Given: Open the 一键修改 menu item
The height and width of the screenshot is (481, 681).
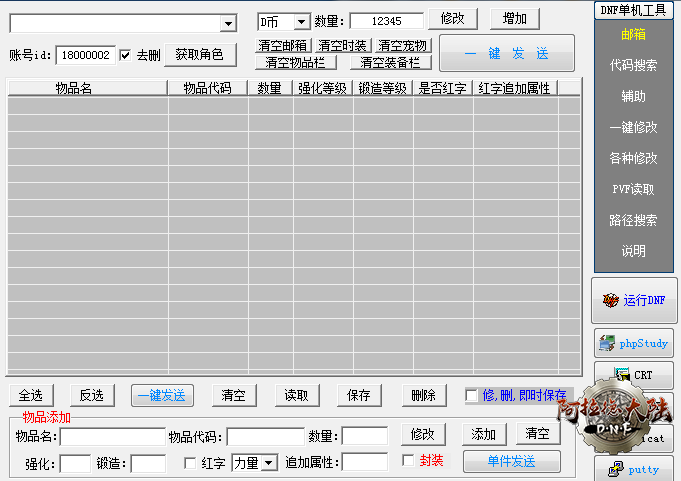Looking at the screenshot, I should click(x=633, y=128).
